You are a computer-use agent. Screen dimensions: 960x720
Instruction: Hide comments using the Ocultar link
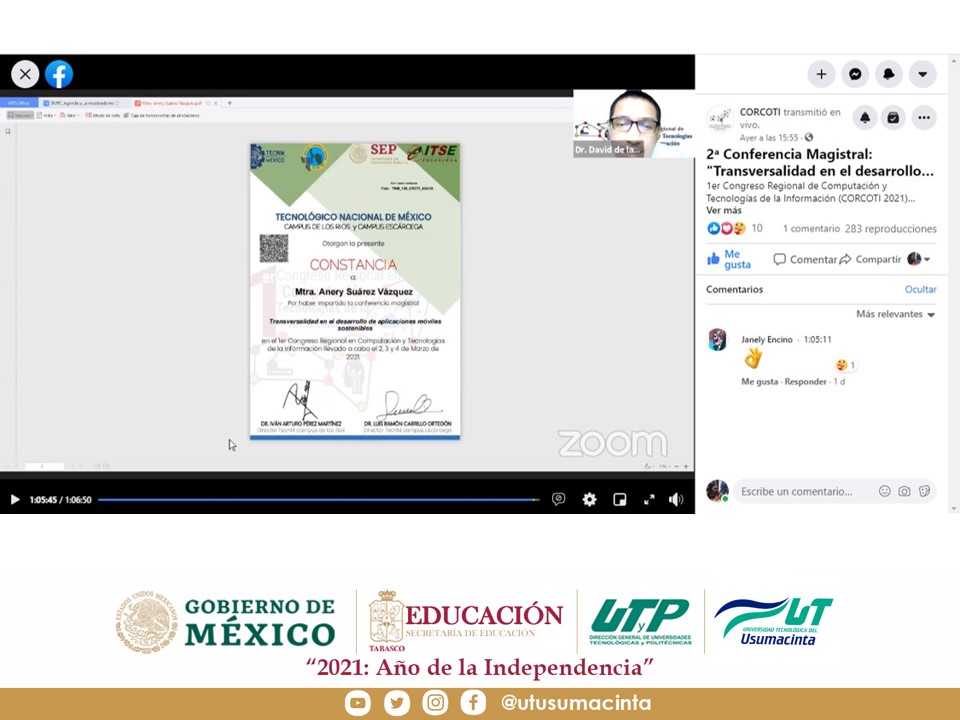click(920, 289)
